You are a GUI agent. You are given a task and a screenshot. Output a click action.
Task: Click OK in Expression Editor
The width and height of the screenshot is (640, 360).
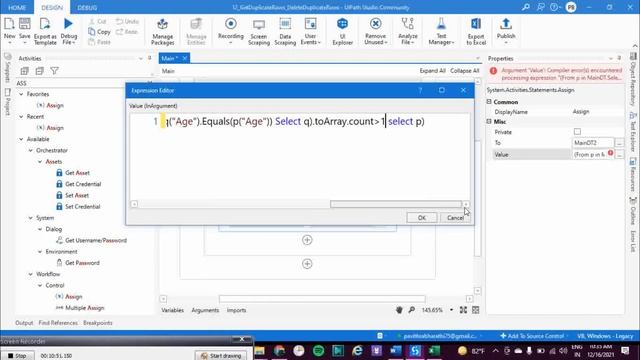click(422, 218)
